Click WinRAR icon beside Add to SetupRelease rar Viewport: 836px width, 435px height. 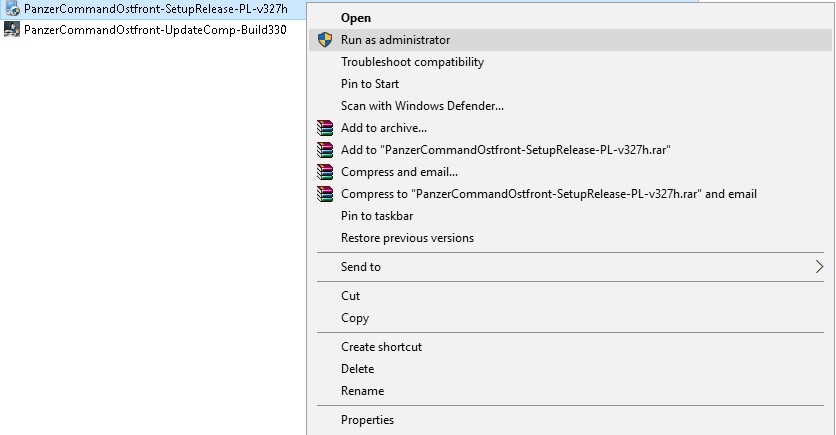324,150
